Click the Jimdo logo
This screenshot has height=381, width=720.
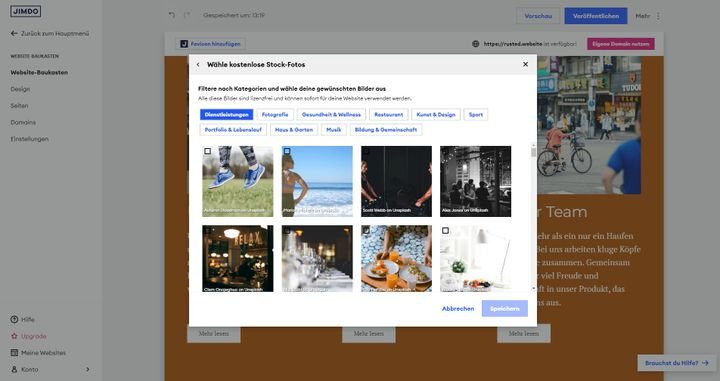(x=25, y=11)
